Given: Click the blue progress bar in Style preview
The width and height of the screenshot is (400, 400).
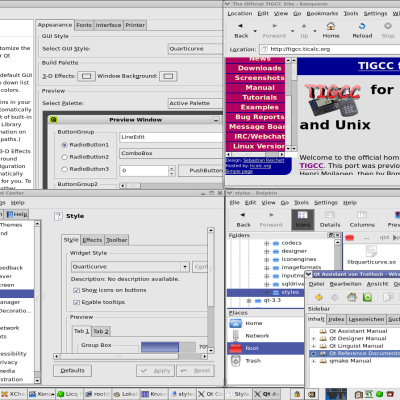Looking at the screenshot, I should (168, 347).
